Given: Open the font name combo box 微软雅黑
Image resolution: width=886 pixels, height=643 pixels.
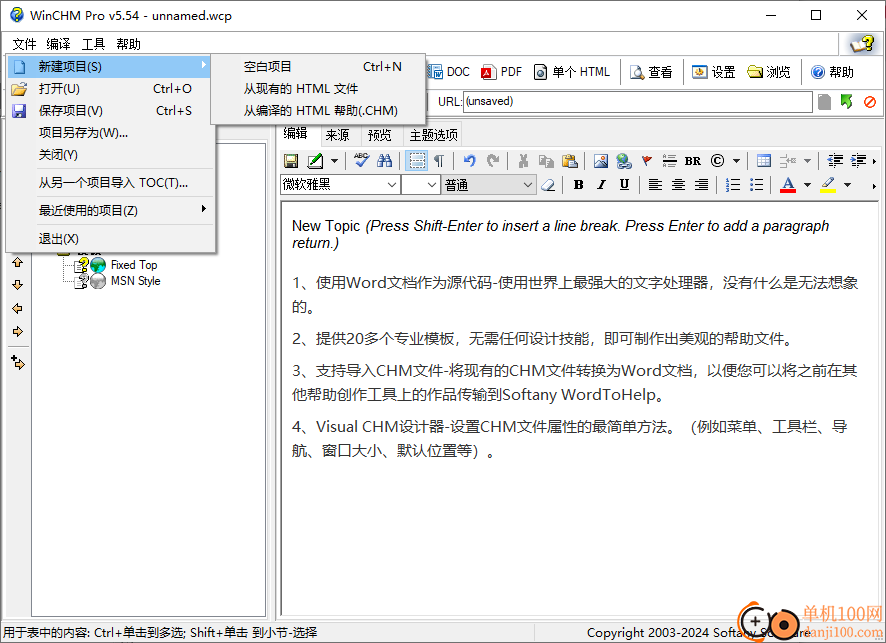Looking at the screenshot, I should (340, 185).
